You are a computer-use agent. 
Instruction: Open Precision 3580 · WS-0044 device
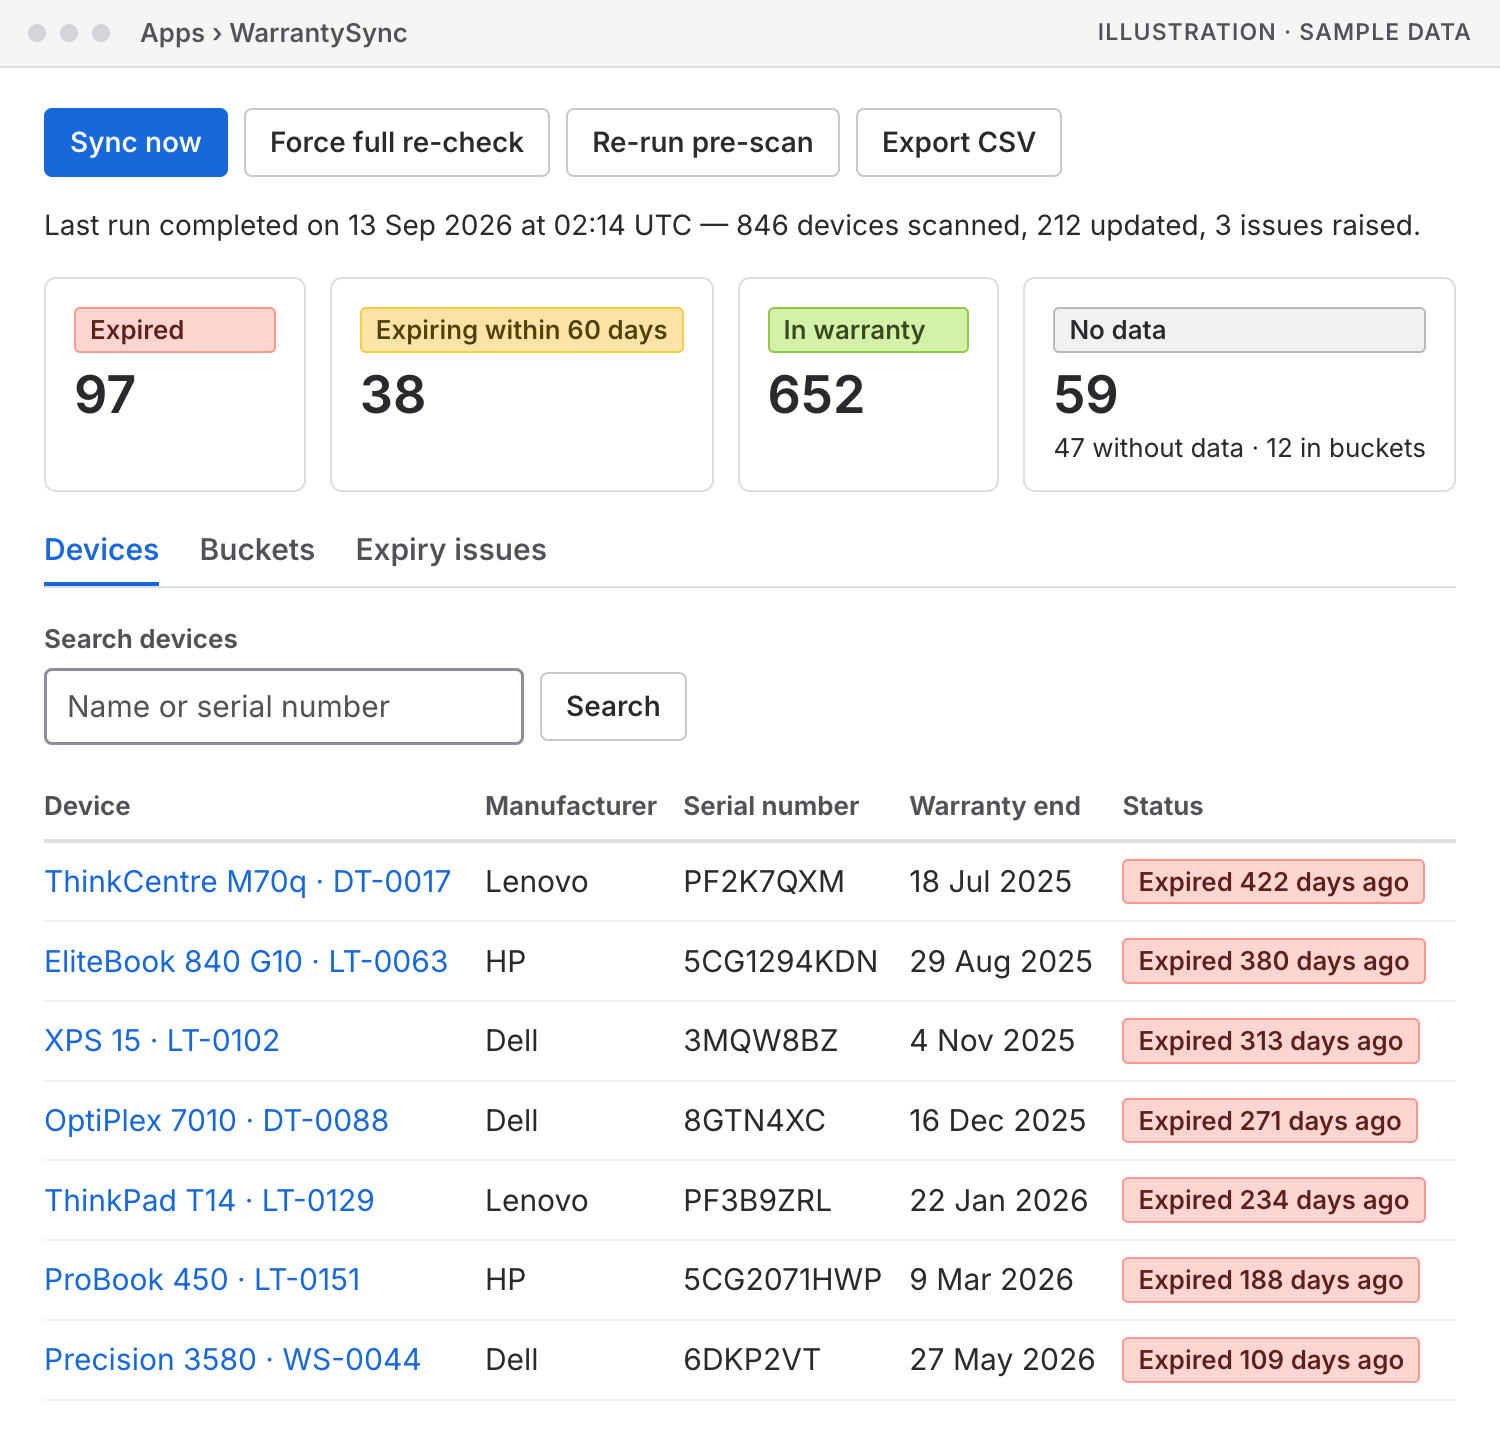pos(233,1359)
